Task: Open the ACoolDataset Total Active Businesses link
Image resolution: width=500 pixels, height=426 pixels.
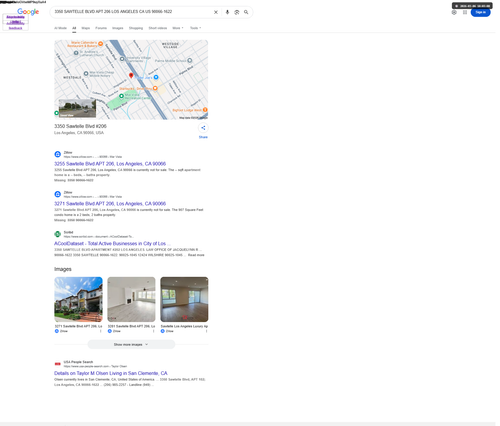Action: 112,244
